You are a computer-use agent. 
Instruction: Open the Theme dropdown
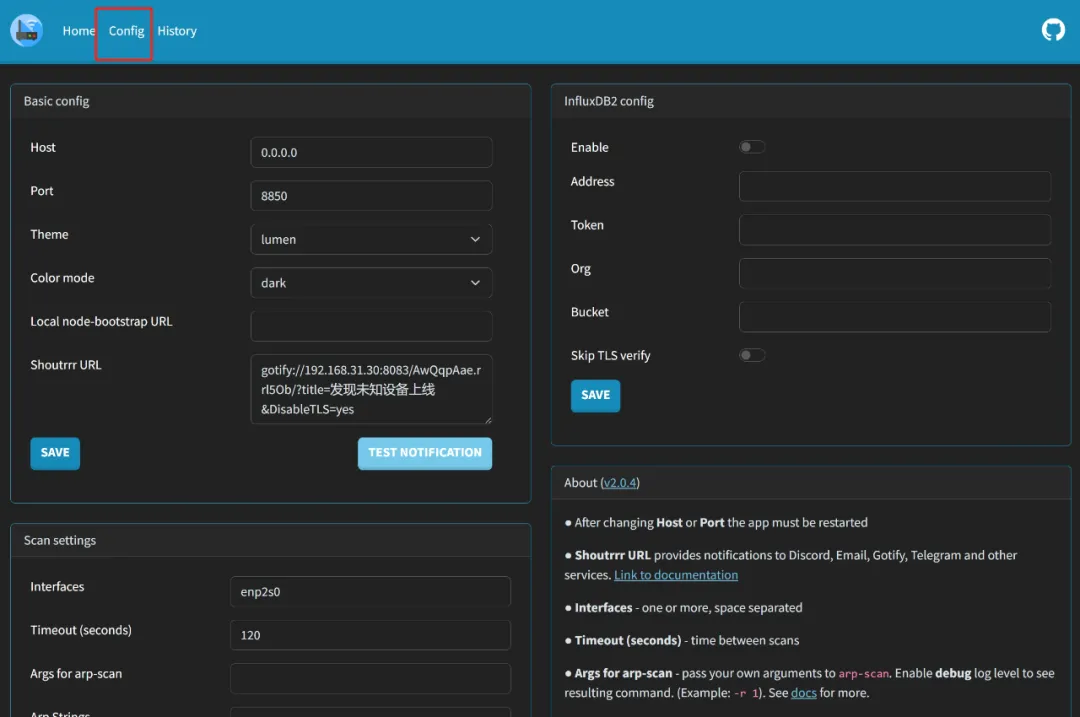[371, 239]
